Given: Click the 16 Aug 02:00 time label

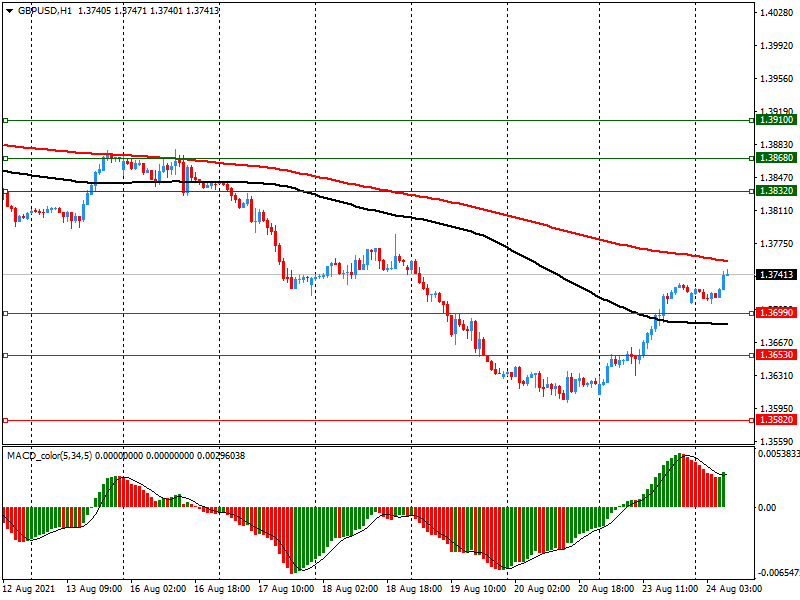Looking at the screenshot, I should 158,588.
